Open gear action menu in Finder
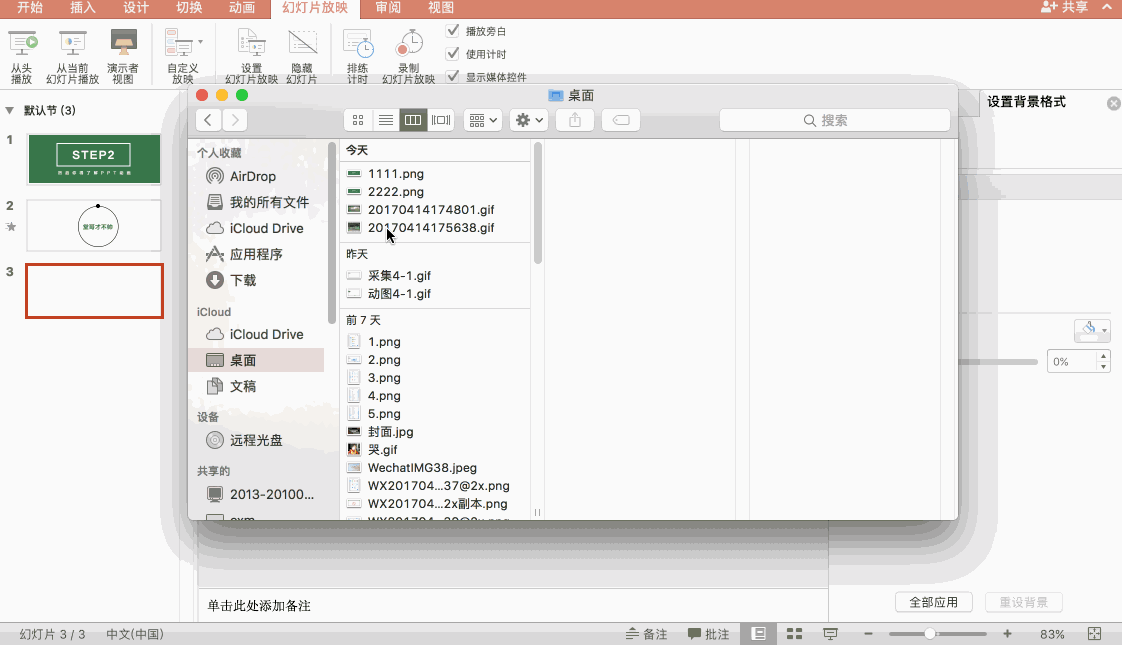This screenshot has height=645, width=1122. pos(529,120)
